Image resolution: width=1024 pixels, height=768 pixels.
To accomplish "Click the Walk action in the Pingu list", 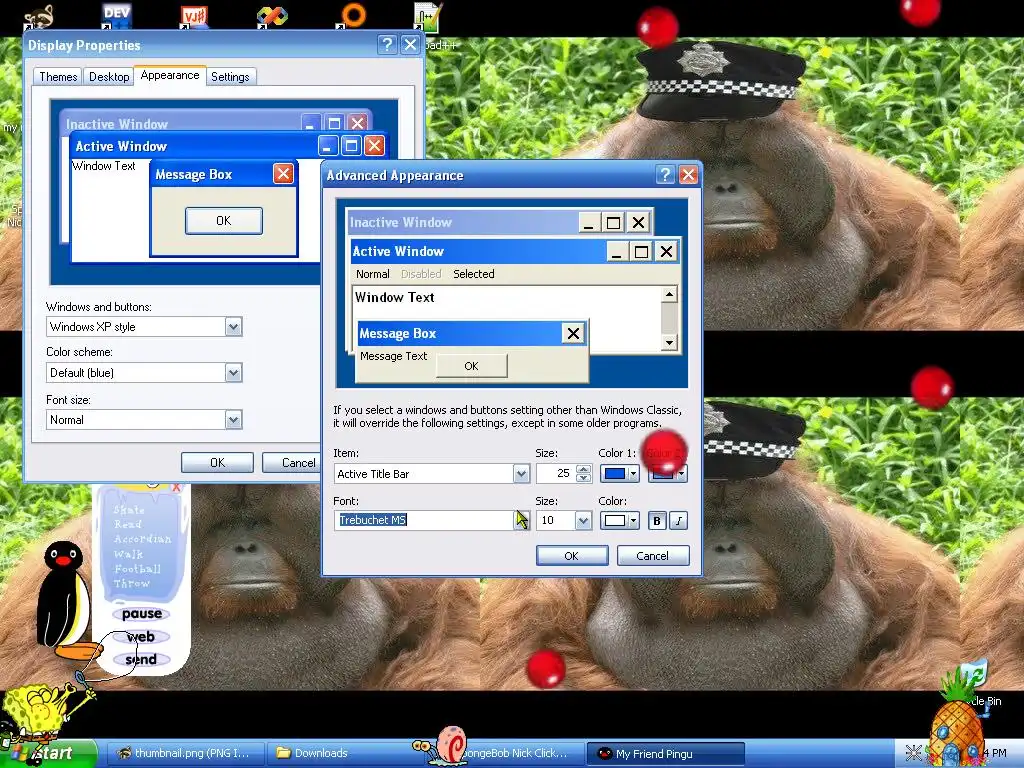I will (x=128, y=554).
